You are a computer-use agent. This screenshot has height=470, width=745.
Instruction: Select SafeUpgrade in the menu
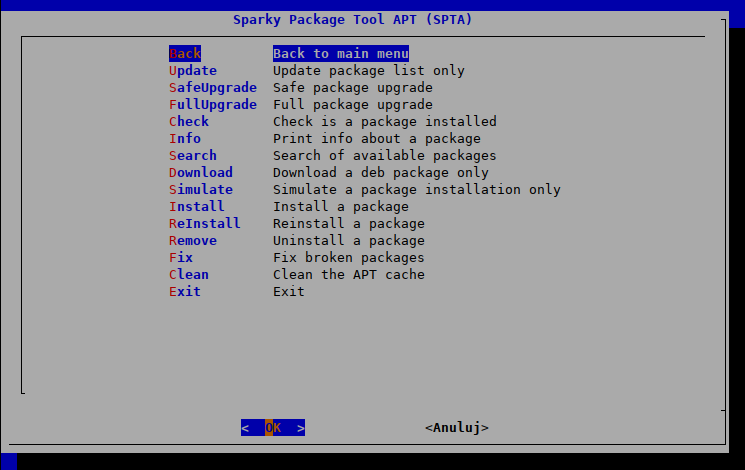[x=213, y=88]
